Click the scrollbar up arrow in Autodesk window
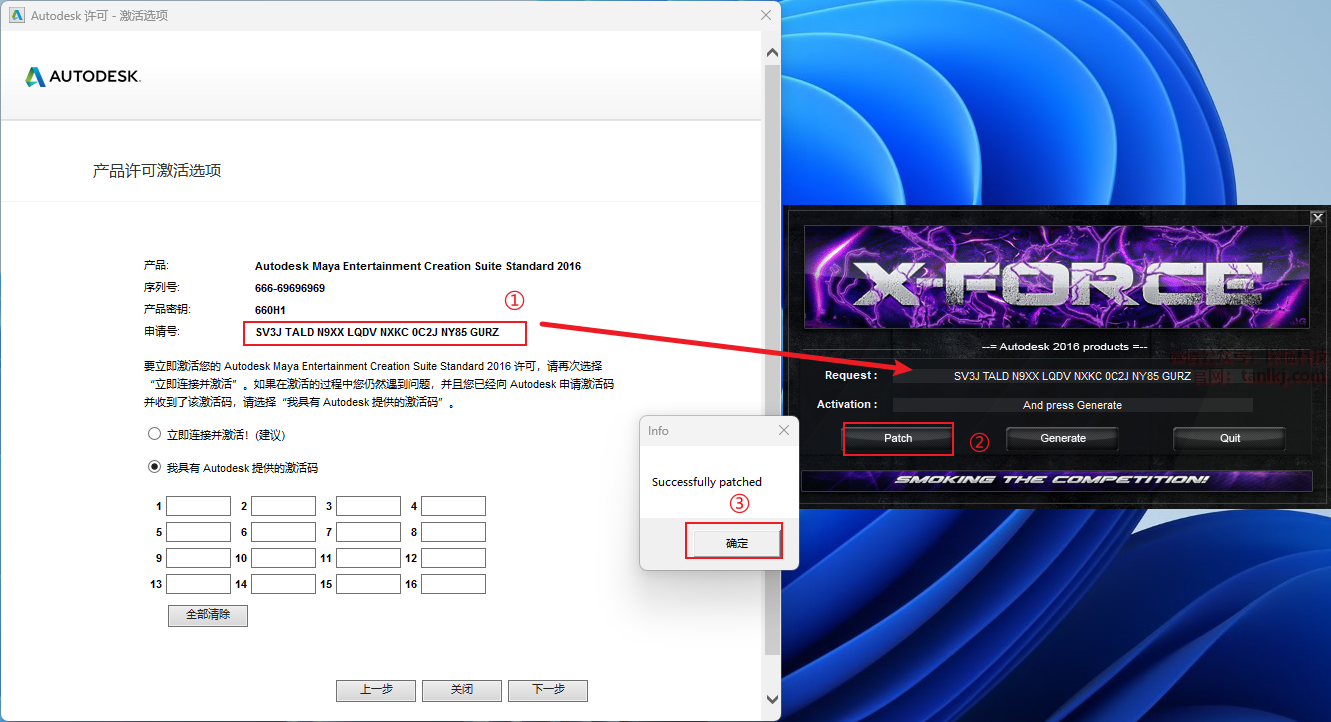Viewport: 1331px width, 722px height. point(772,53)
